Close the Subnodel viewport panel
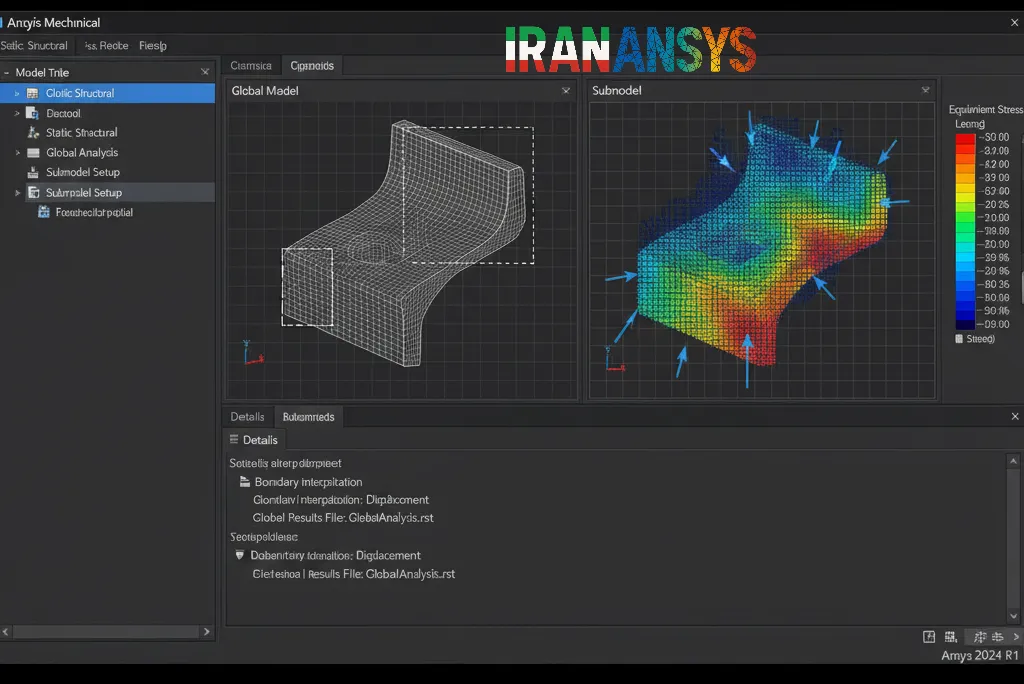1024x684 pixels. coord(925,90)
